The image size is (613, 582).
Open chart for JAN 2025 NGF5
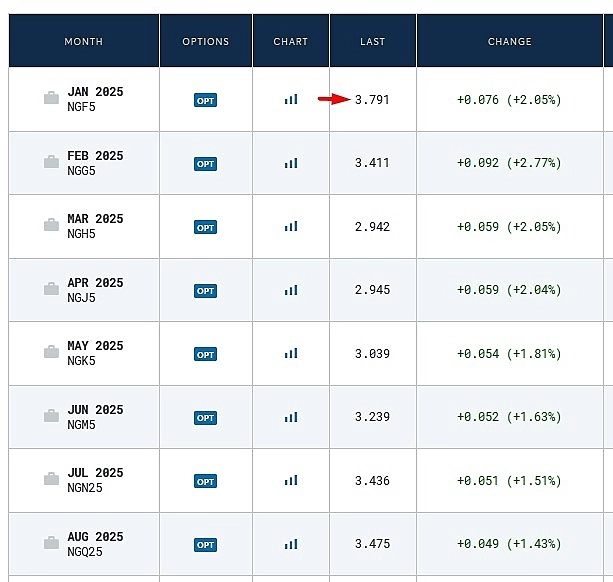tap(291, 99)
